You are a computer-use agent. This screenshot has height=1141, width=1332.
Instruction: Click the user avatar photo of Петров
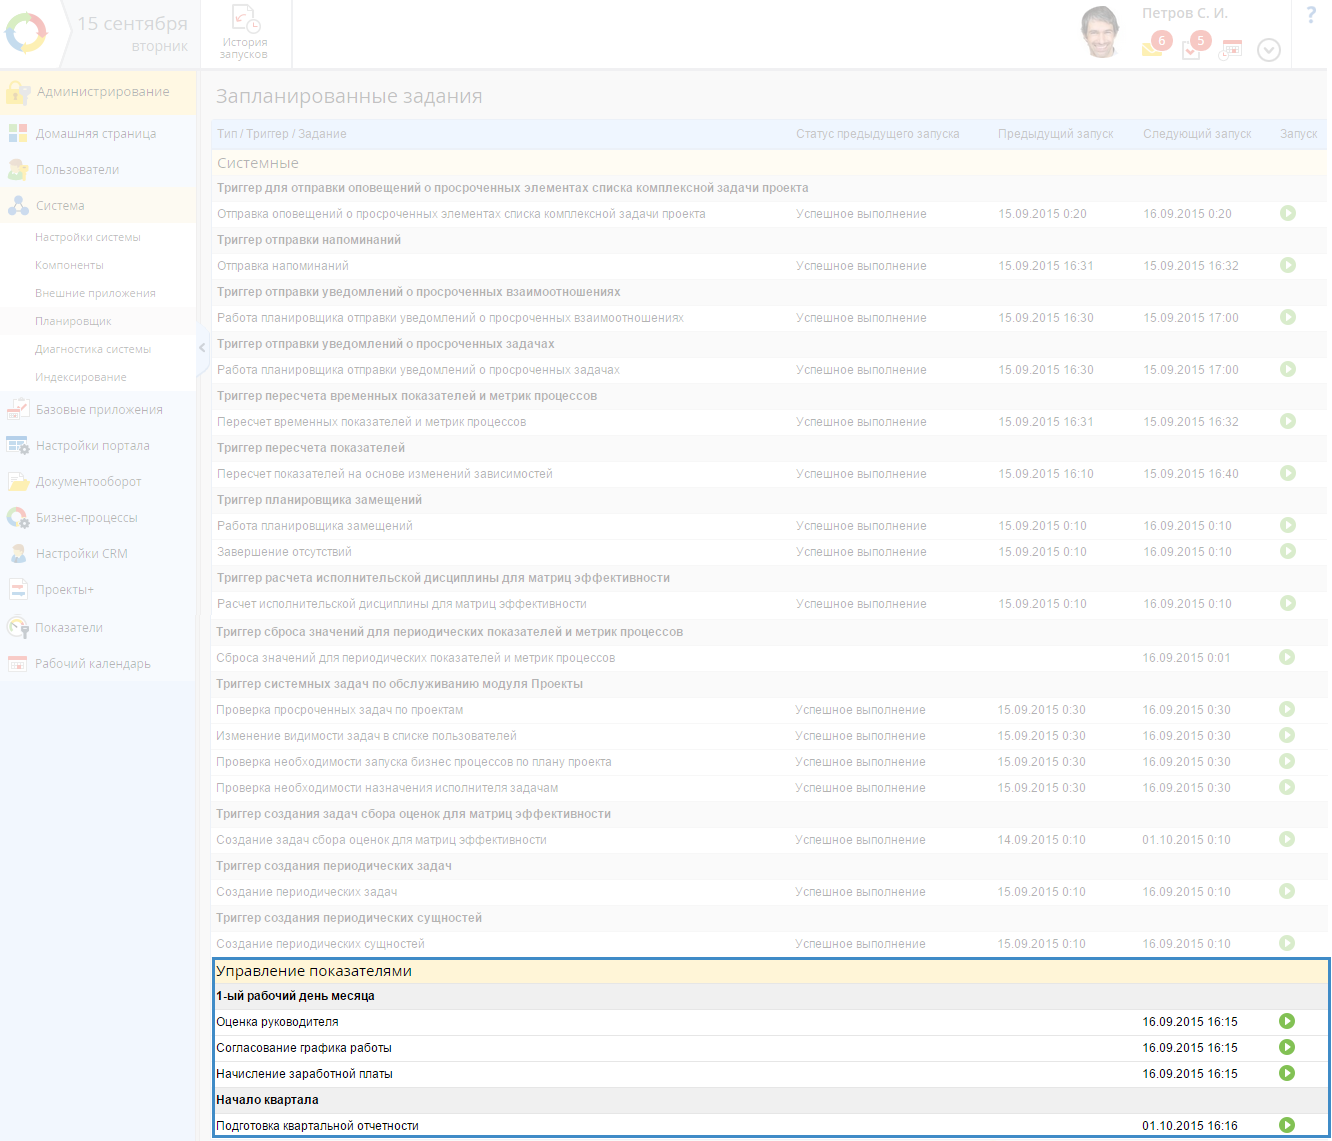coord(1100,33)
